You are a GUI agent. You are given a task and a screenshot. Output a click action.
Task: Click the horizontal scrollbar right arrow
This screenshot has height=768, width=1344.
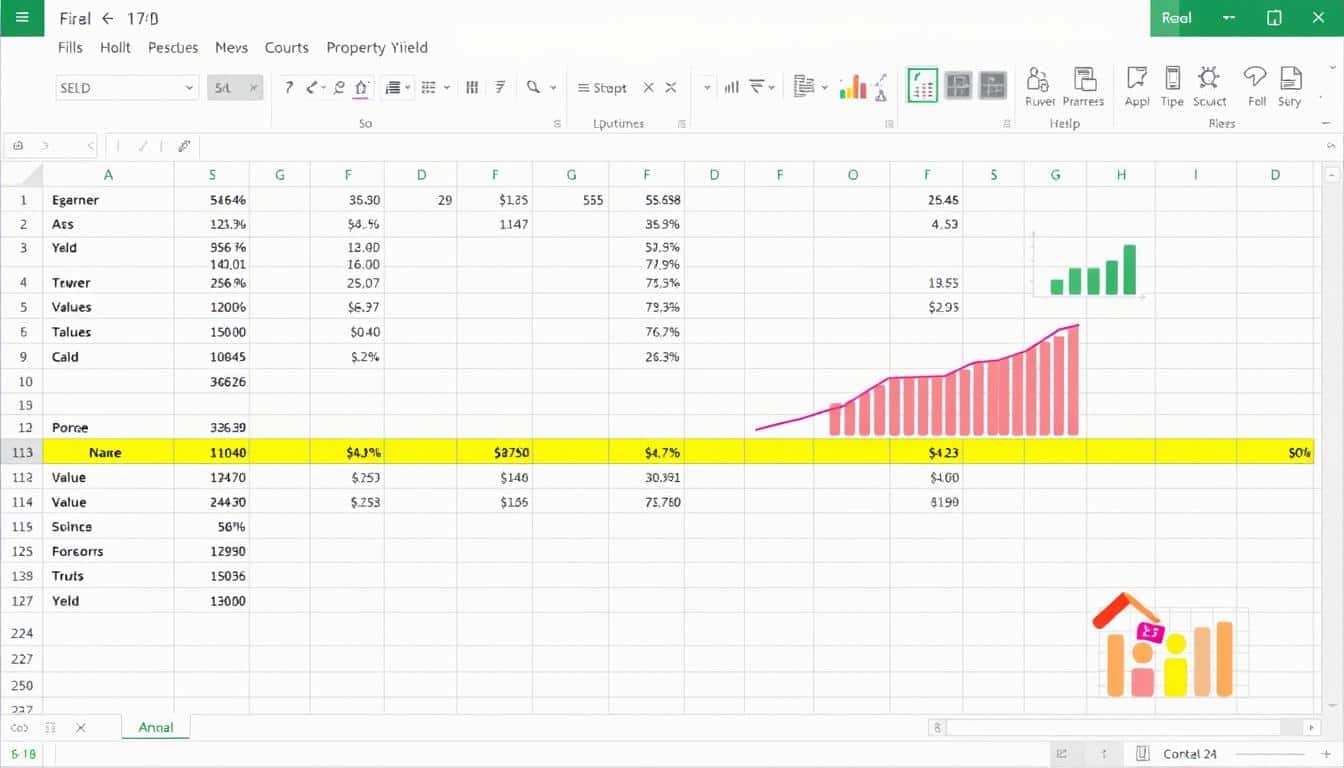pyautogui.click(x=1312, y=728)
